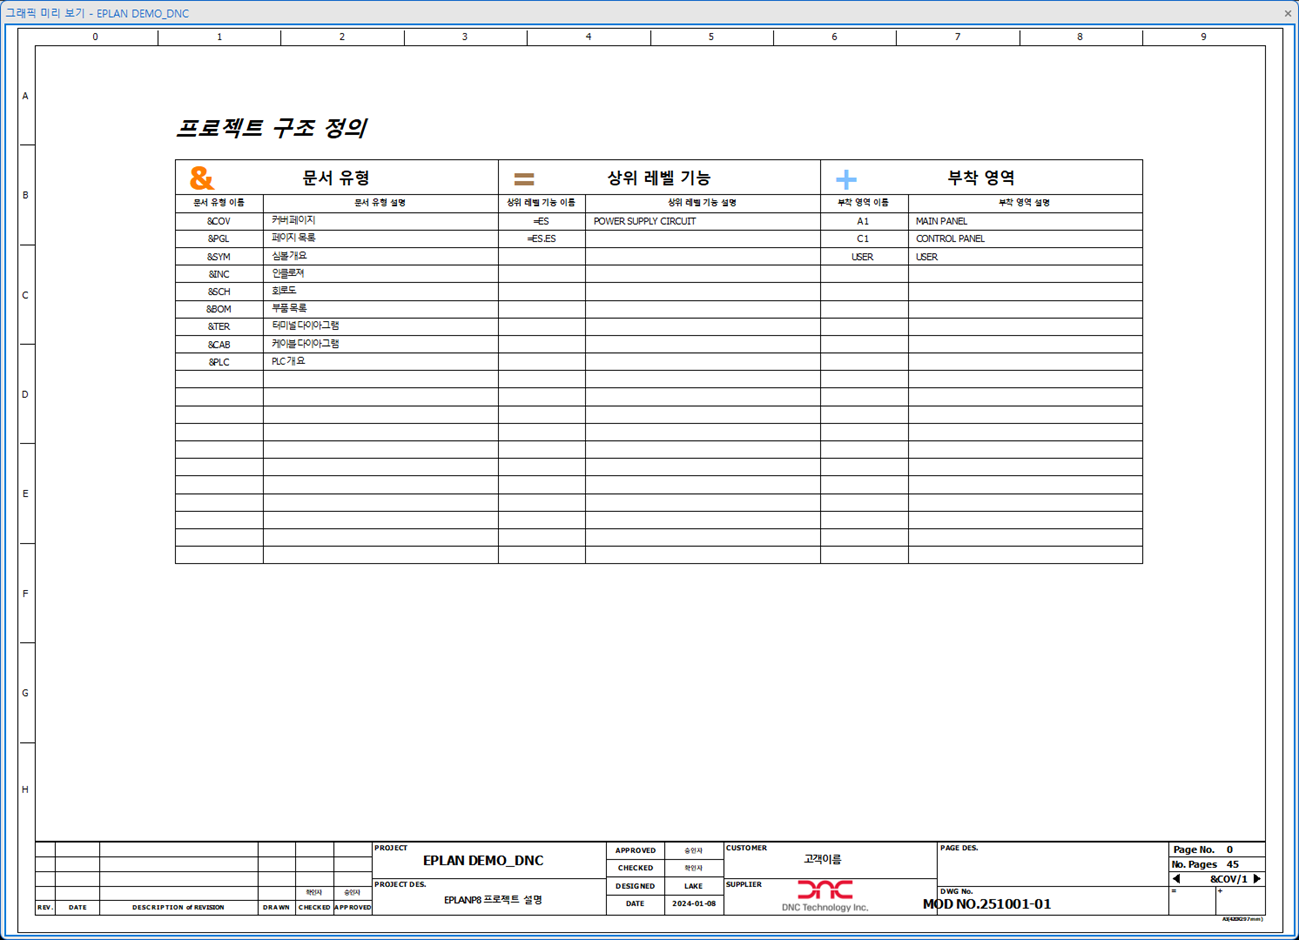Select the =ES higher-level function cell
Image resolution: width=1299 pixels, height=940 pixels.
(x=541, y=221)
